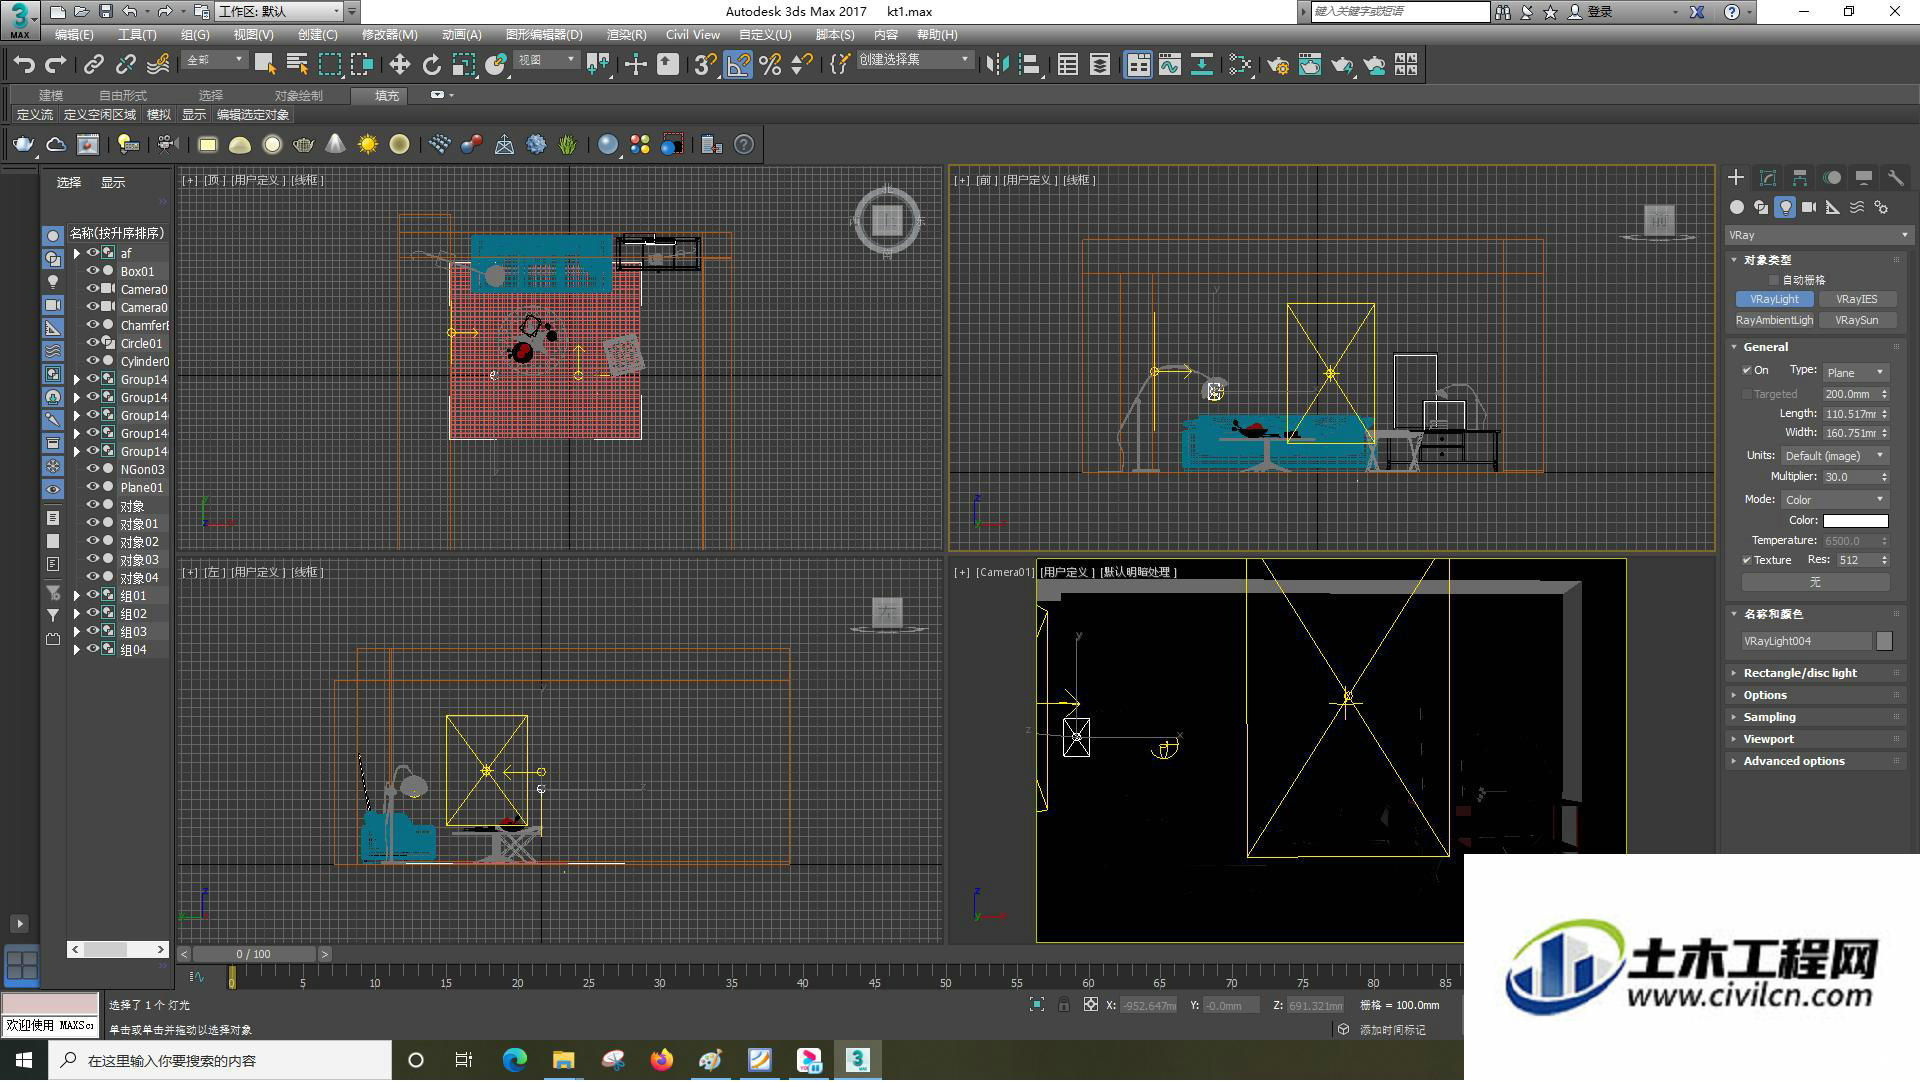
Task: Toggle visibility eye for Plane01
Action: (92, 487)
